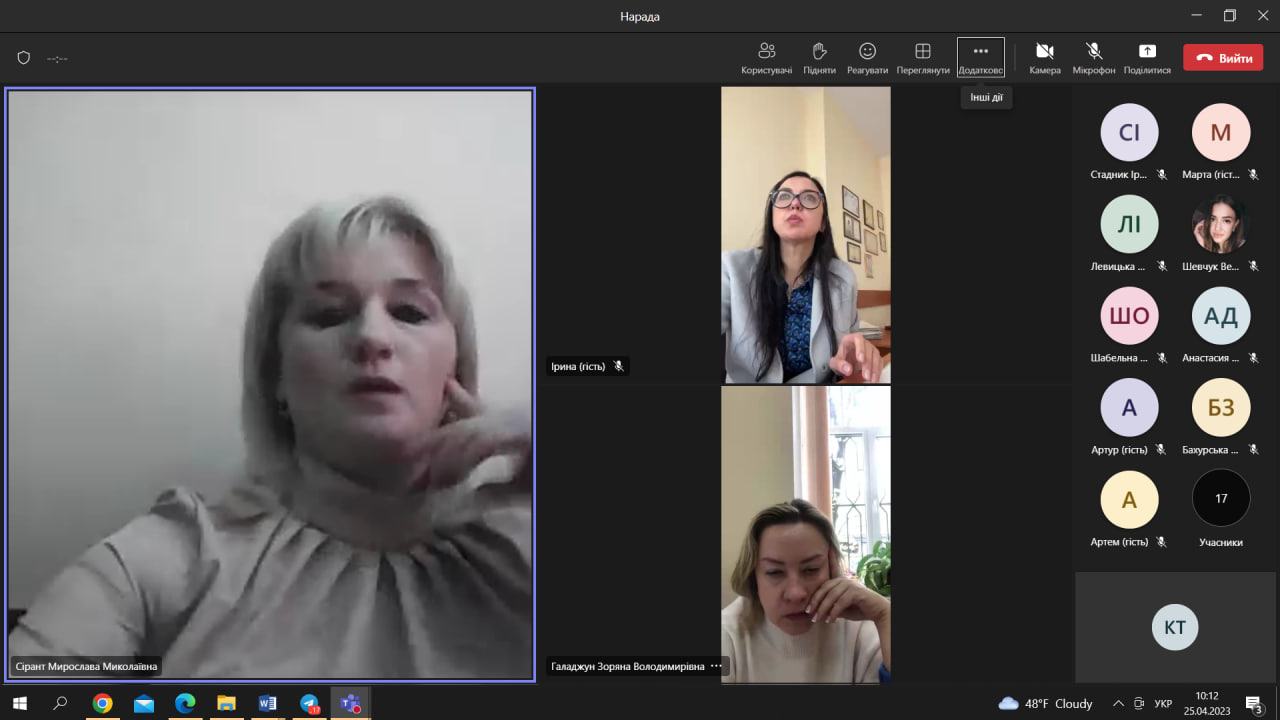Image resolution: width=1280 pixels, height=720 pixels.
Task: Raise hand with Підняти button
Action: 819,57
